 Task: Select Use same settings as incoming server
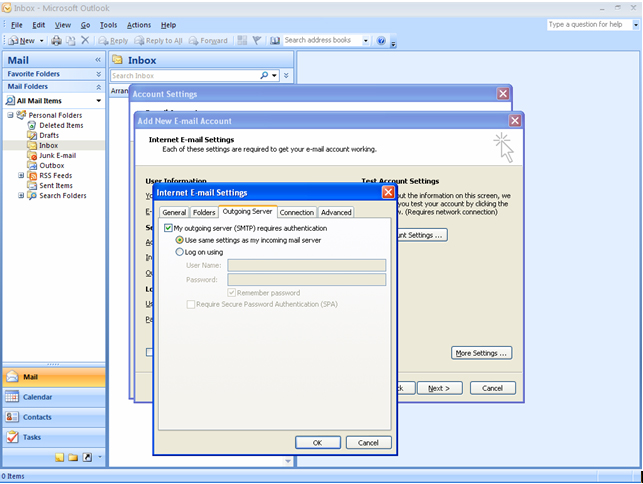pos(180,240)
